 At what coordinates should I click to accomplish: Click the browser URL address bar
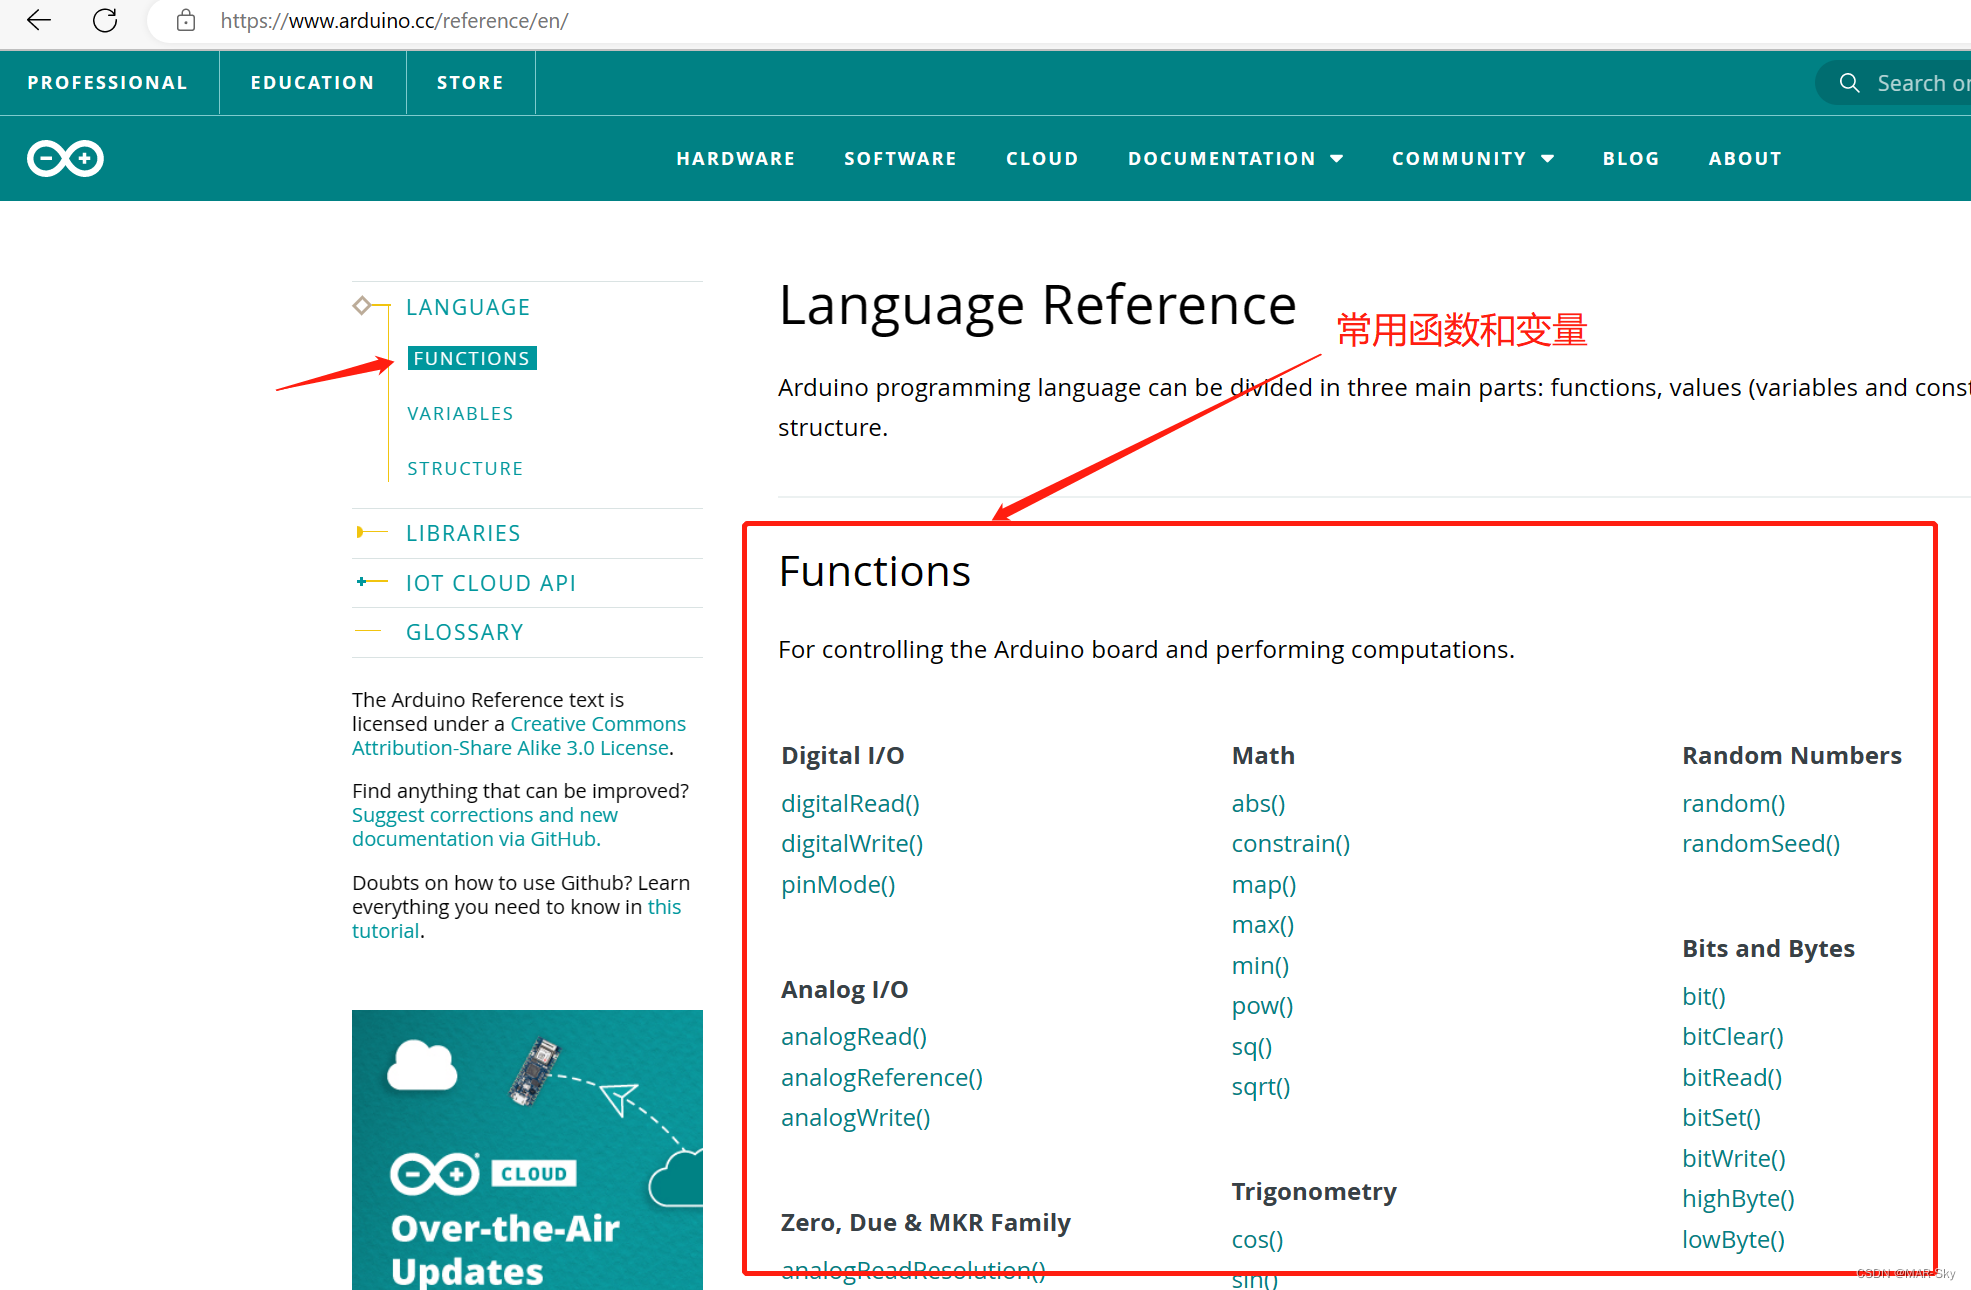pos(1060,21)
